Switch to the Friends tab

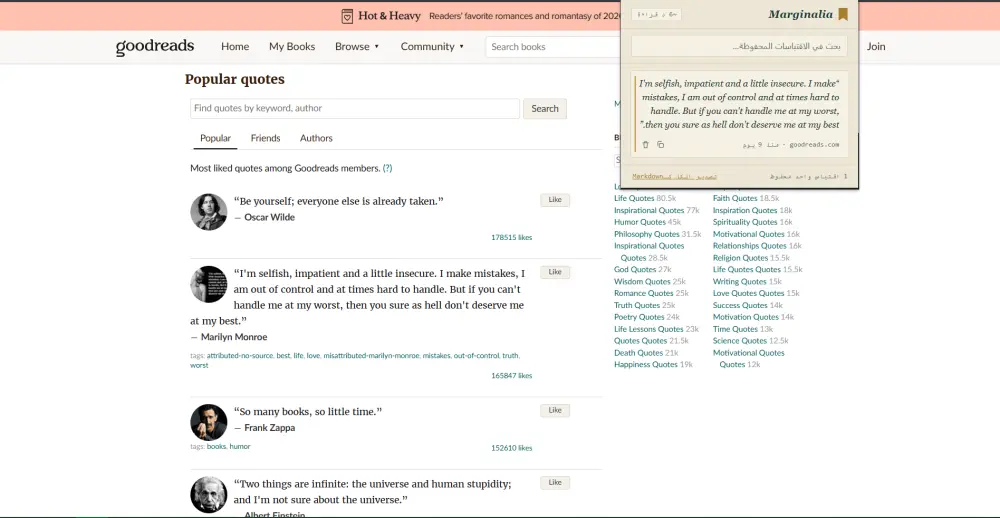pos(265,138)
